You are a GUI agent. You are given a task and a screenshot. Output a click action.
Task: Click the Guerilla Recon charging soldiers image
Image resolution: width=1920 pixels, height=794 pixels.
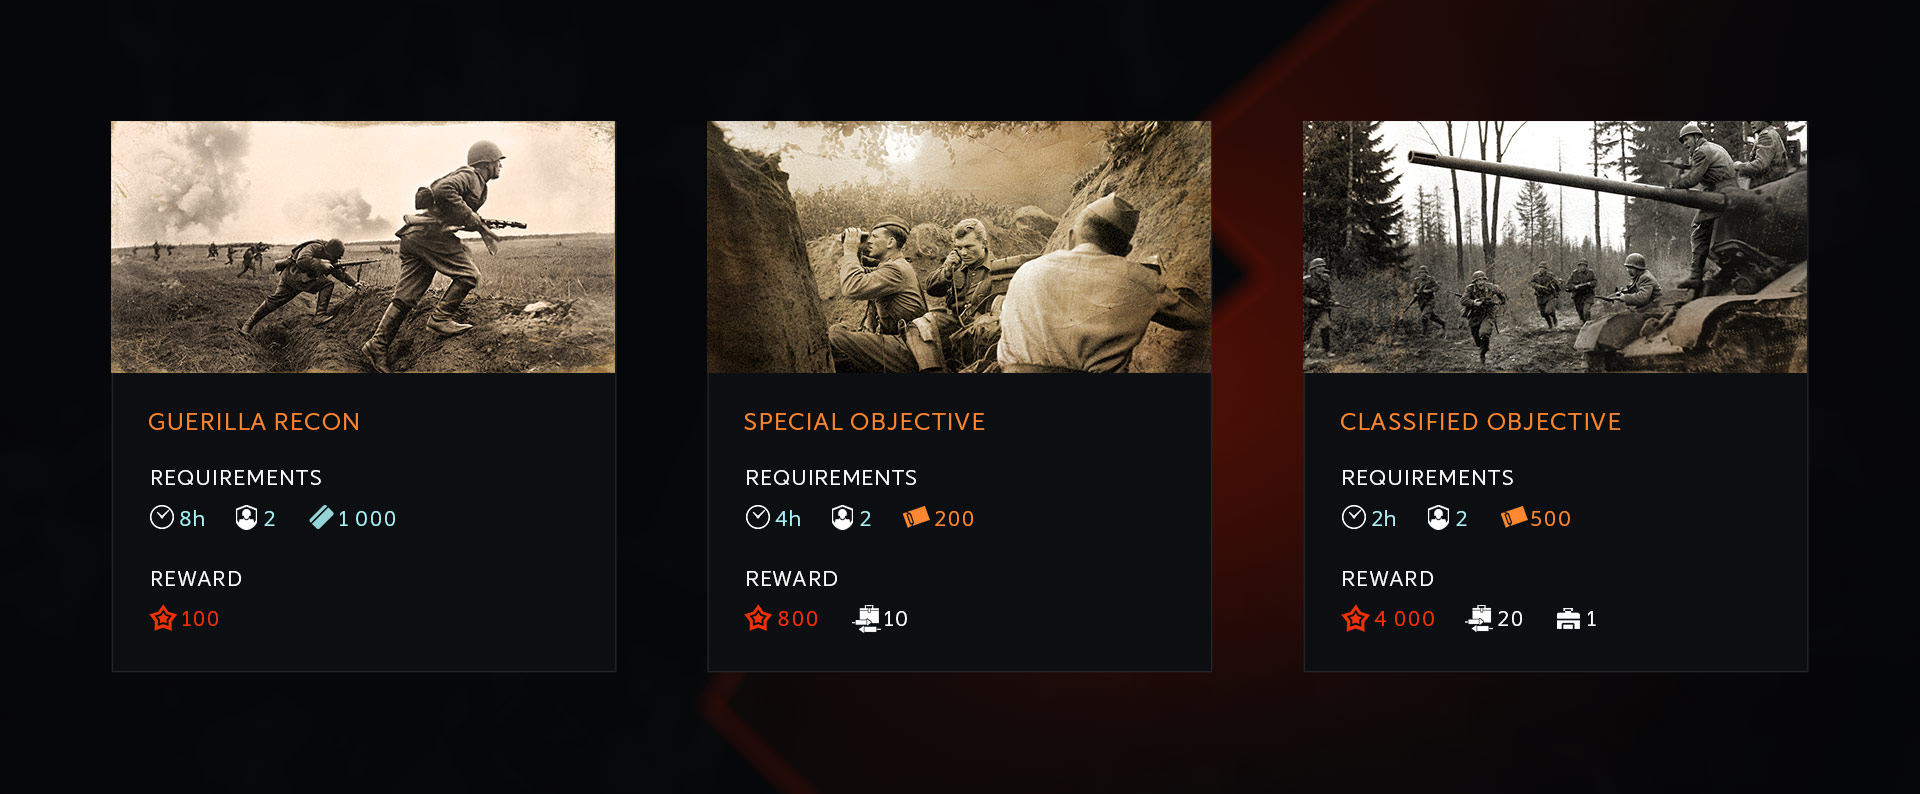[x=363, y=247]
